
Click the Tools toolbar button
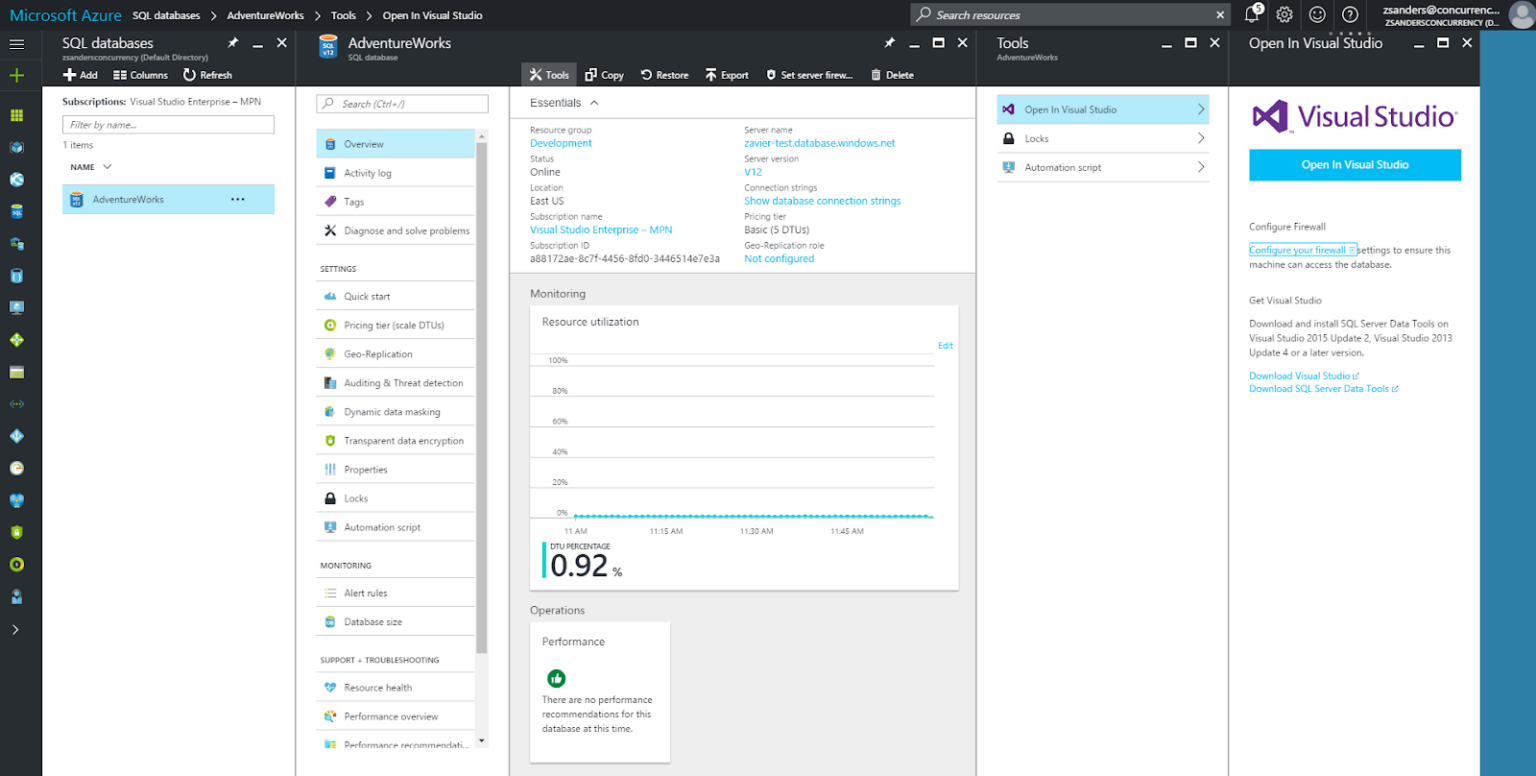[x=549, y=75]
